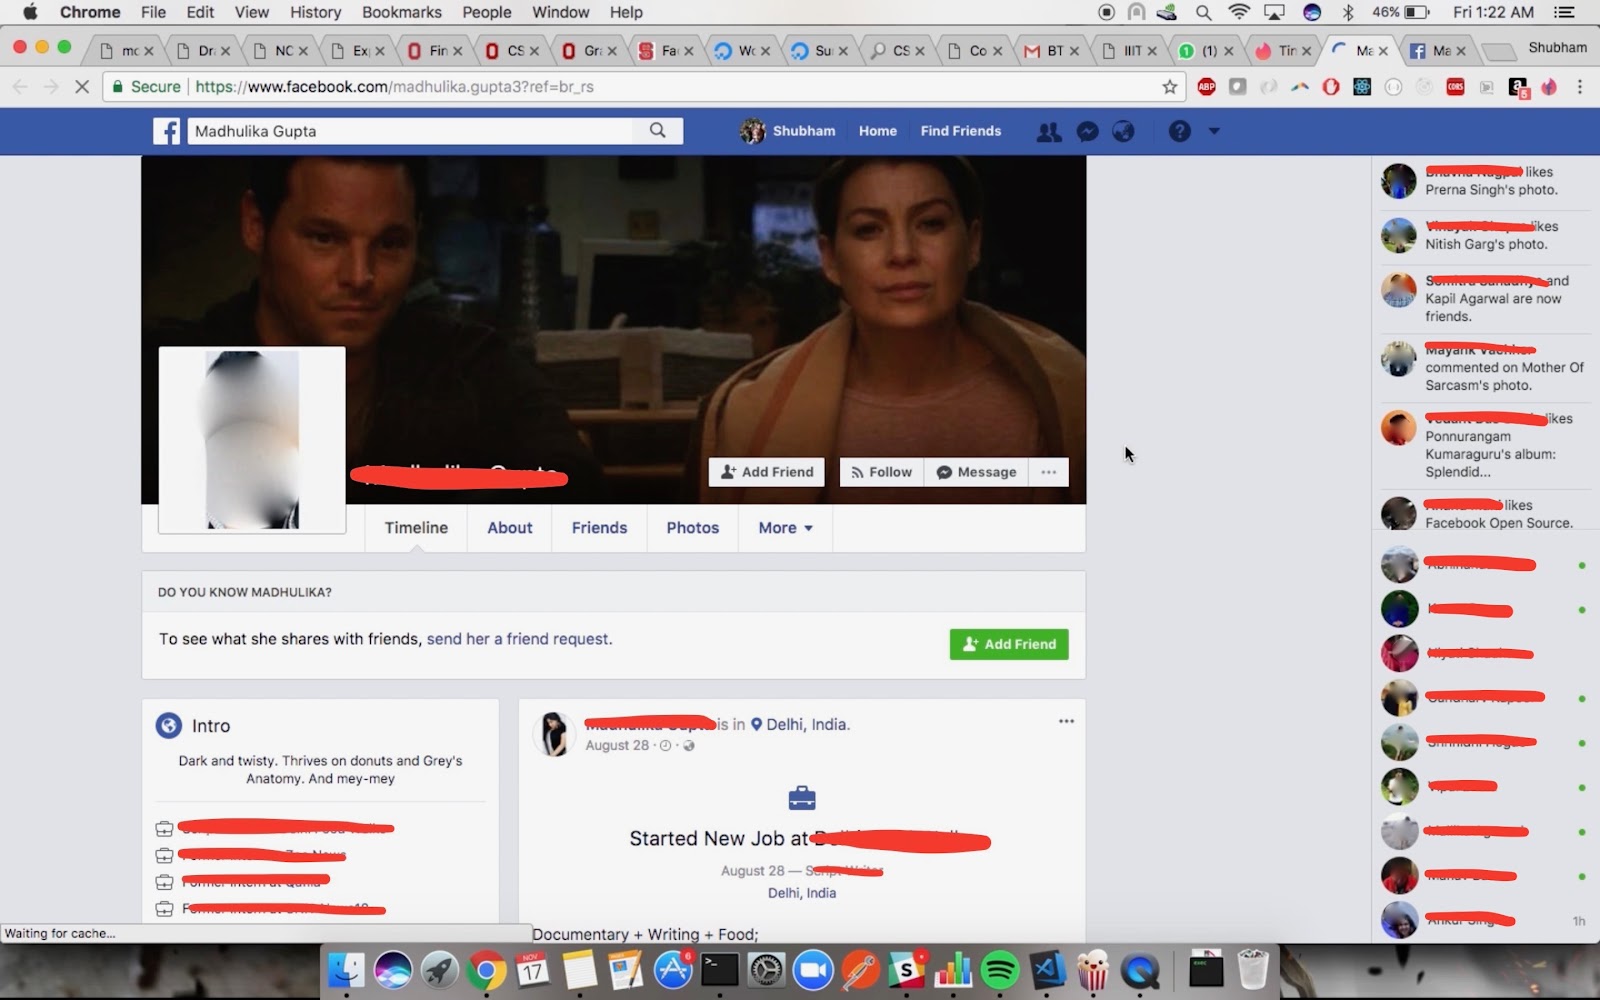Open the Photos tab
Viewport: 1600px width, 1000px height.
point(693,528)
